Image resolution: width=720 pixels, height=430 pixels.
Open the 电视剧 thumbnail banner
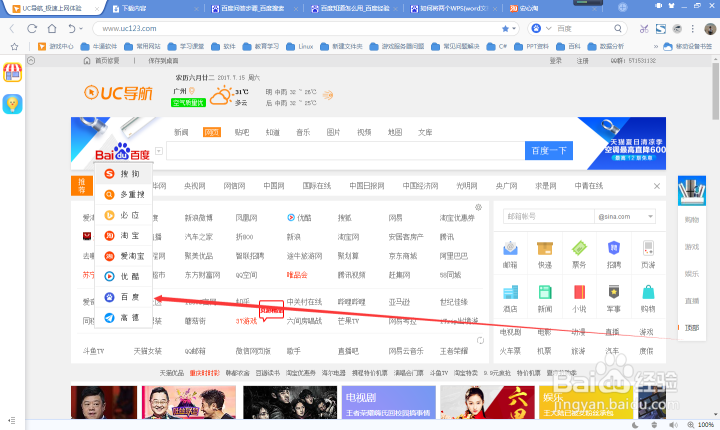coord(388,402)
